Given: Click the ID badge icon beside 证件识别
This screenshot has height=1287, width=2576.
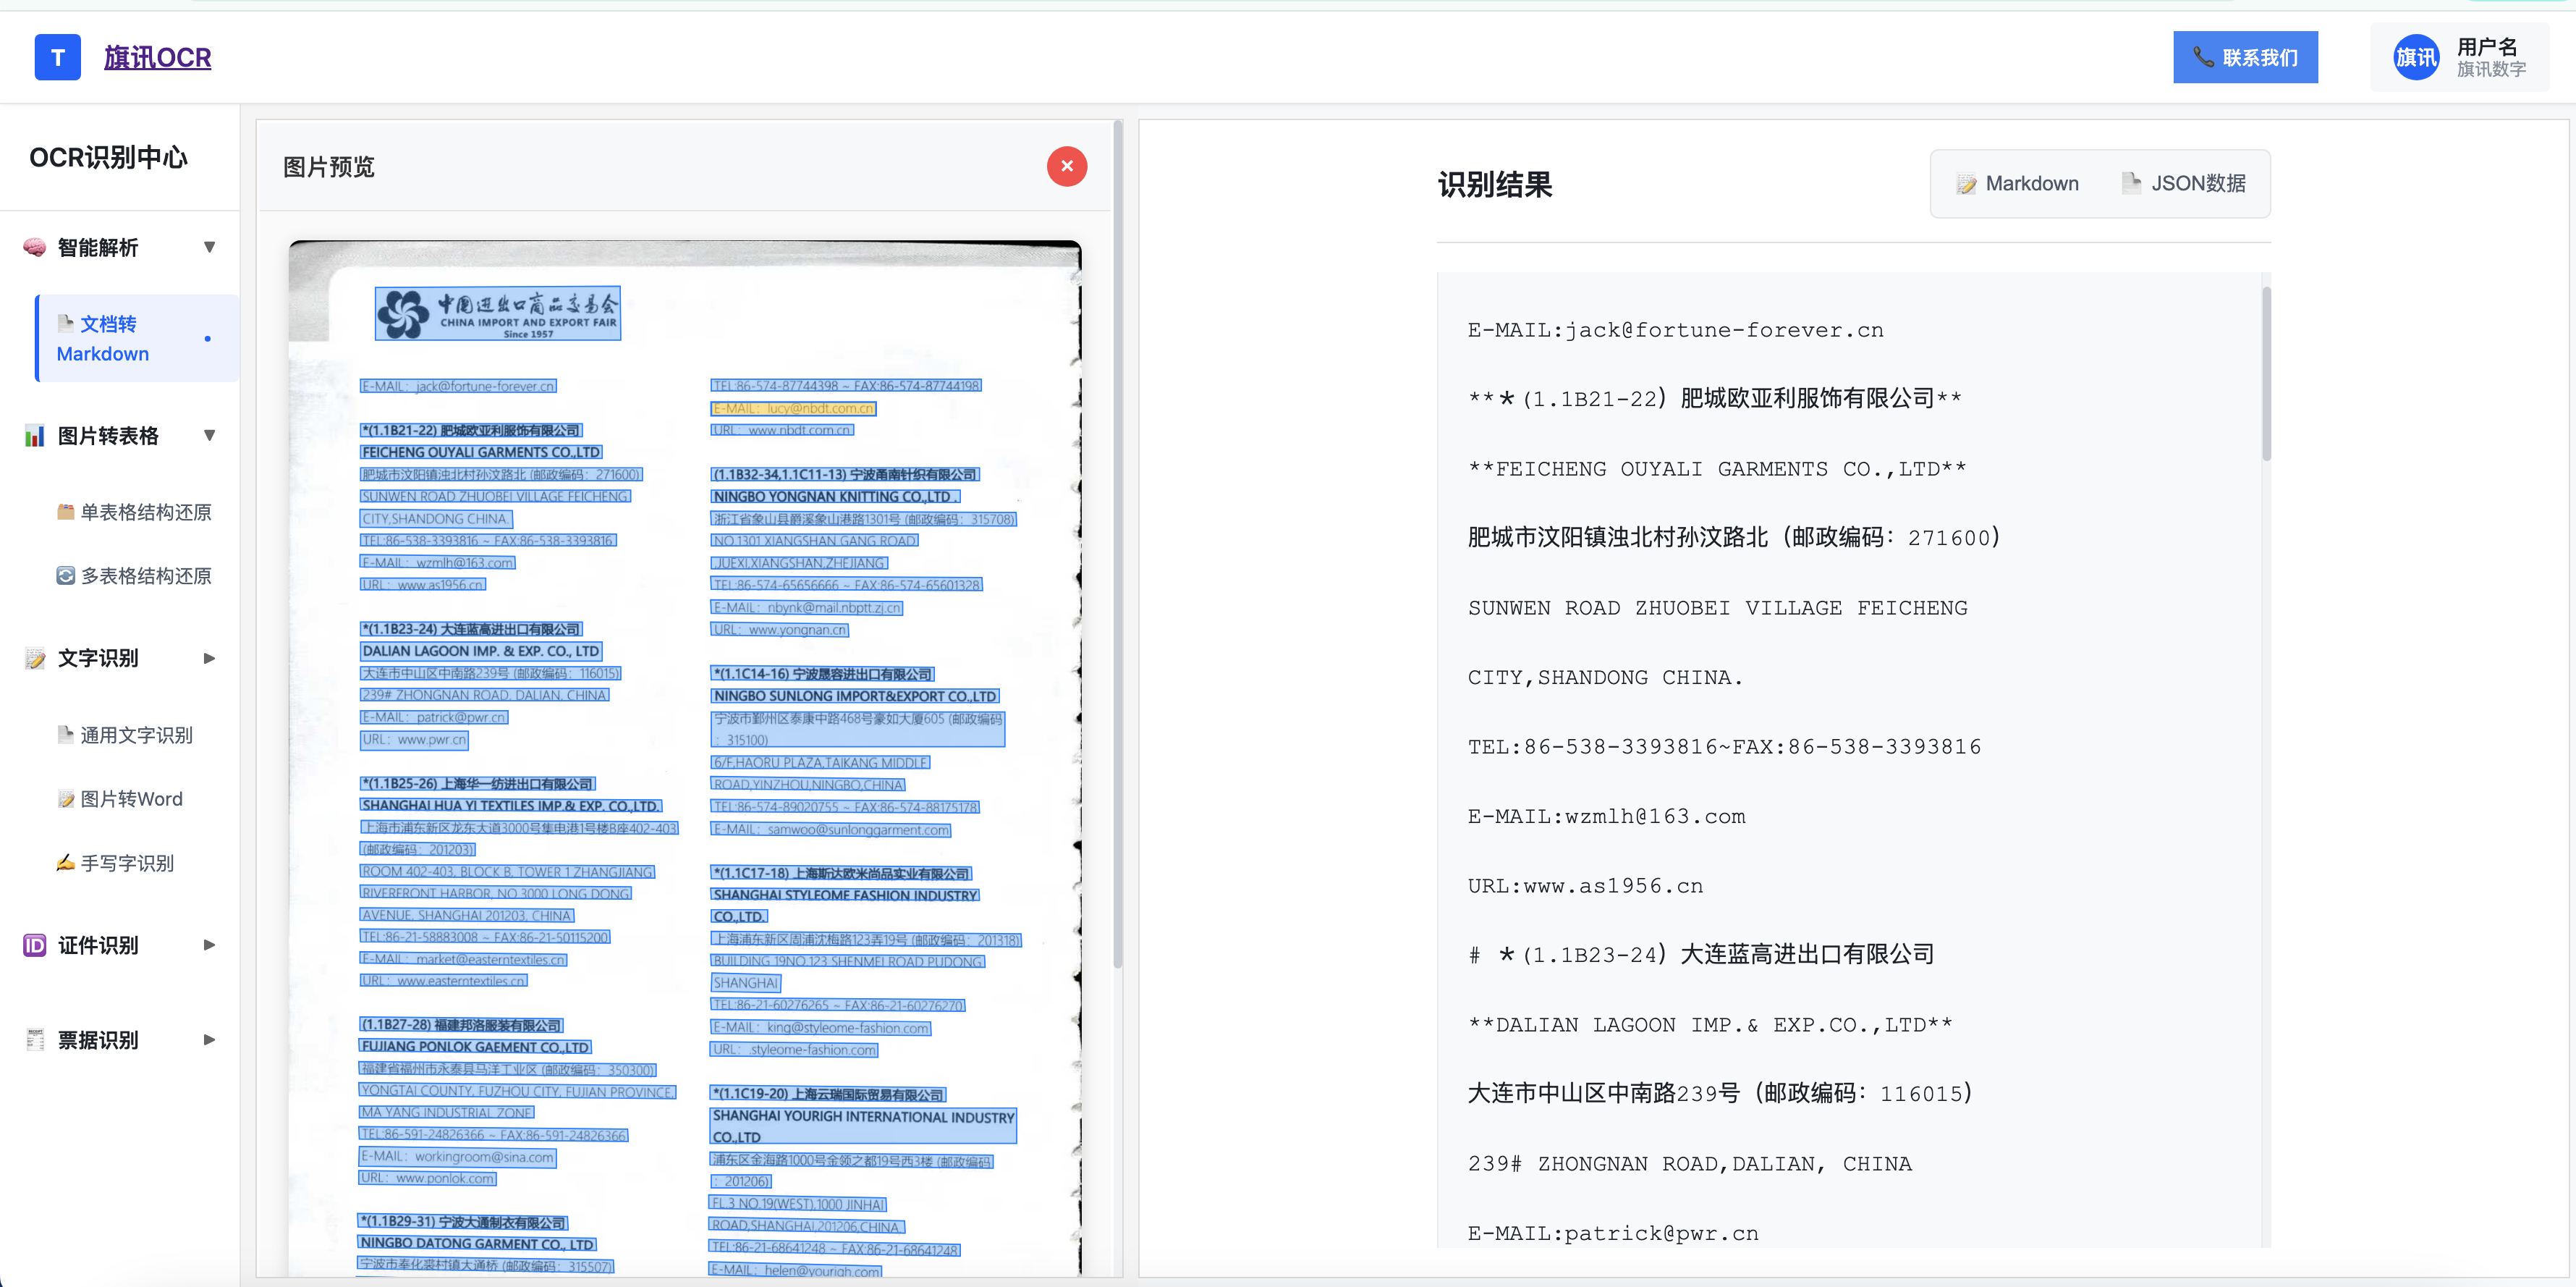Looking at the screenshot, I should 34,945.
